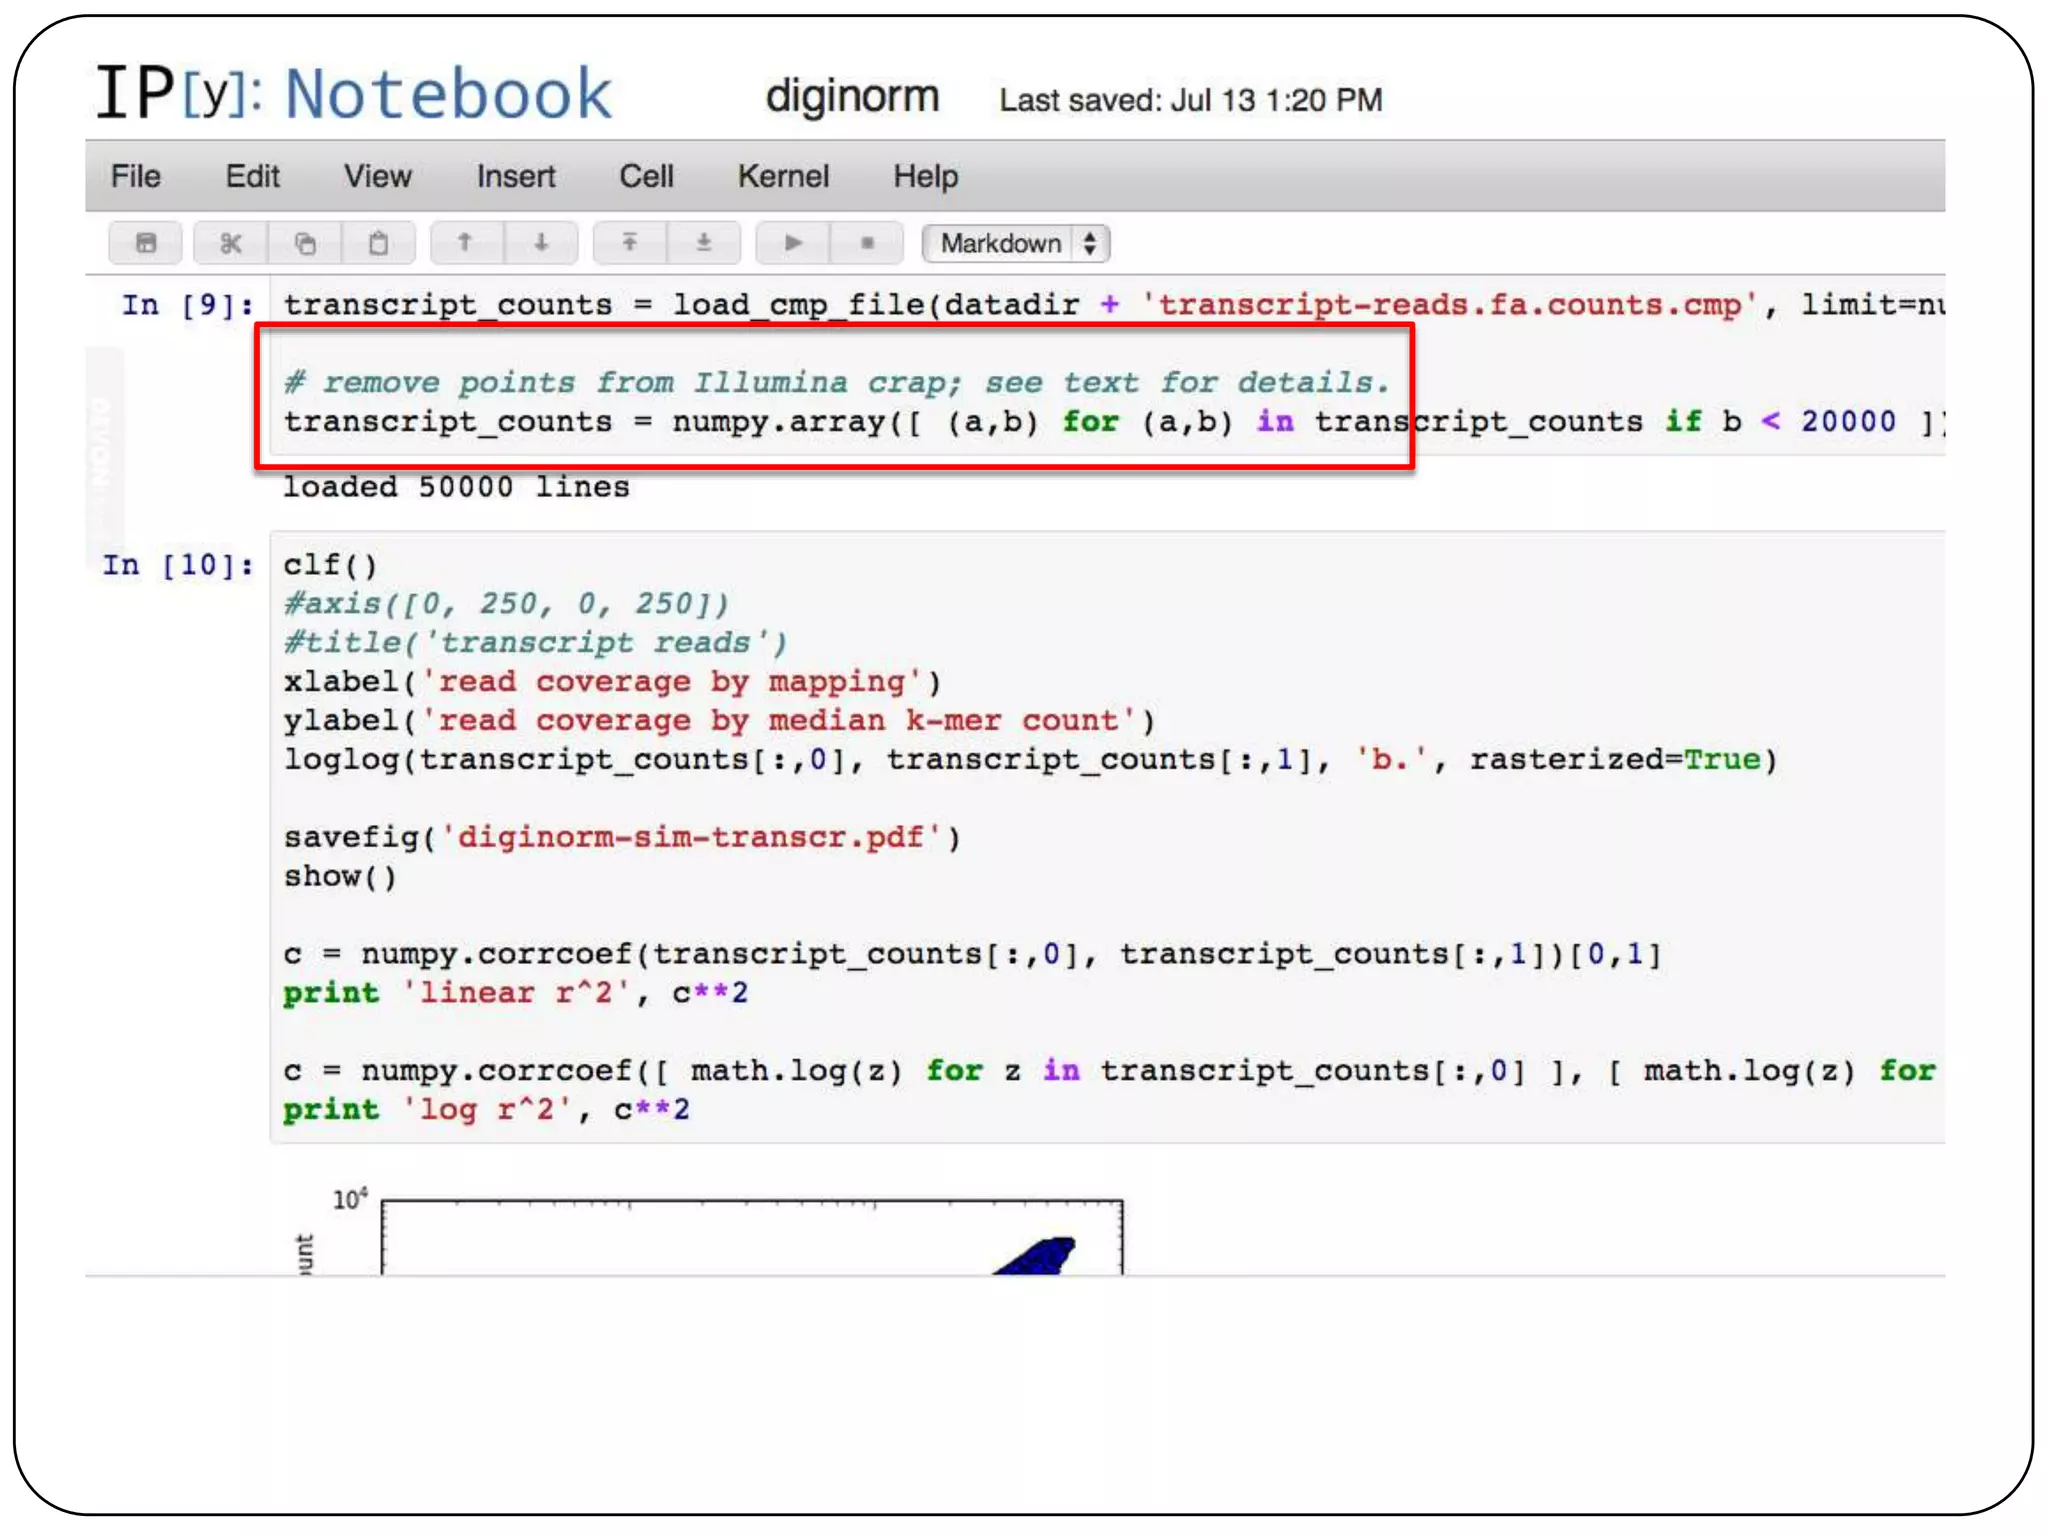Open the Kernel menu
The width and height of the screenshot is (2048, 1536).
(783, 176)
